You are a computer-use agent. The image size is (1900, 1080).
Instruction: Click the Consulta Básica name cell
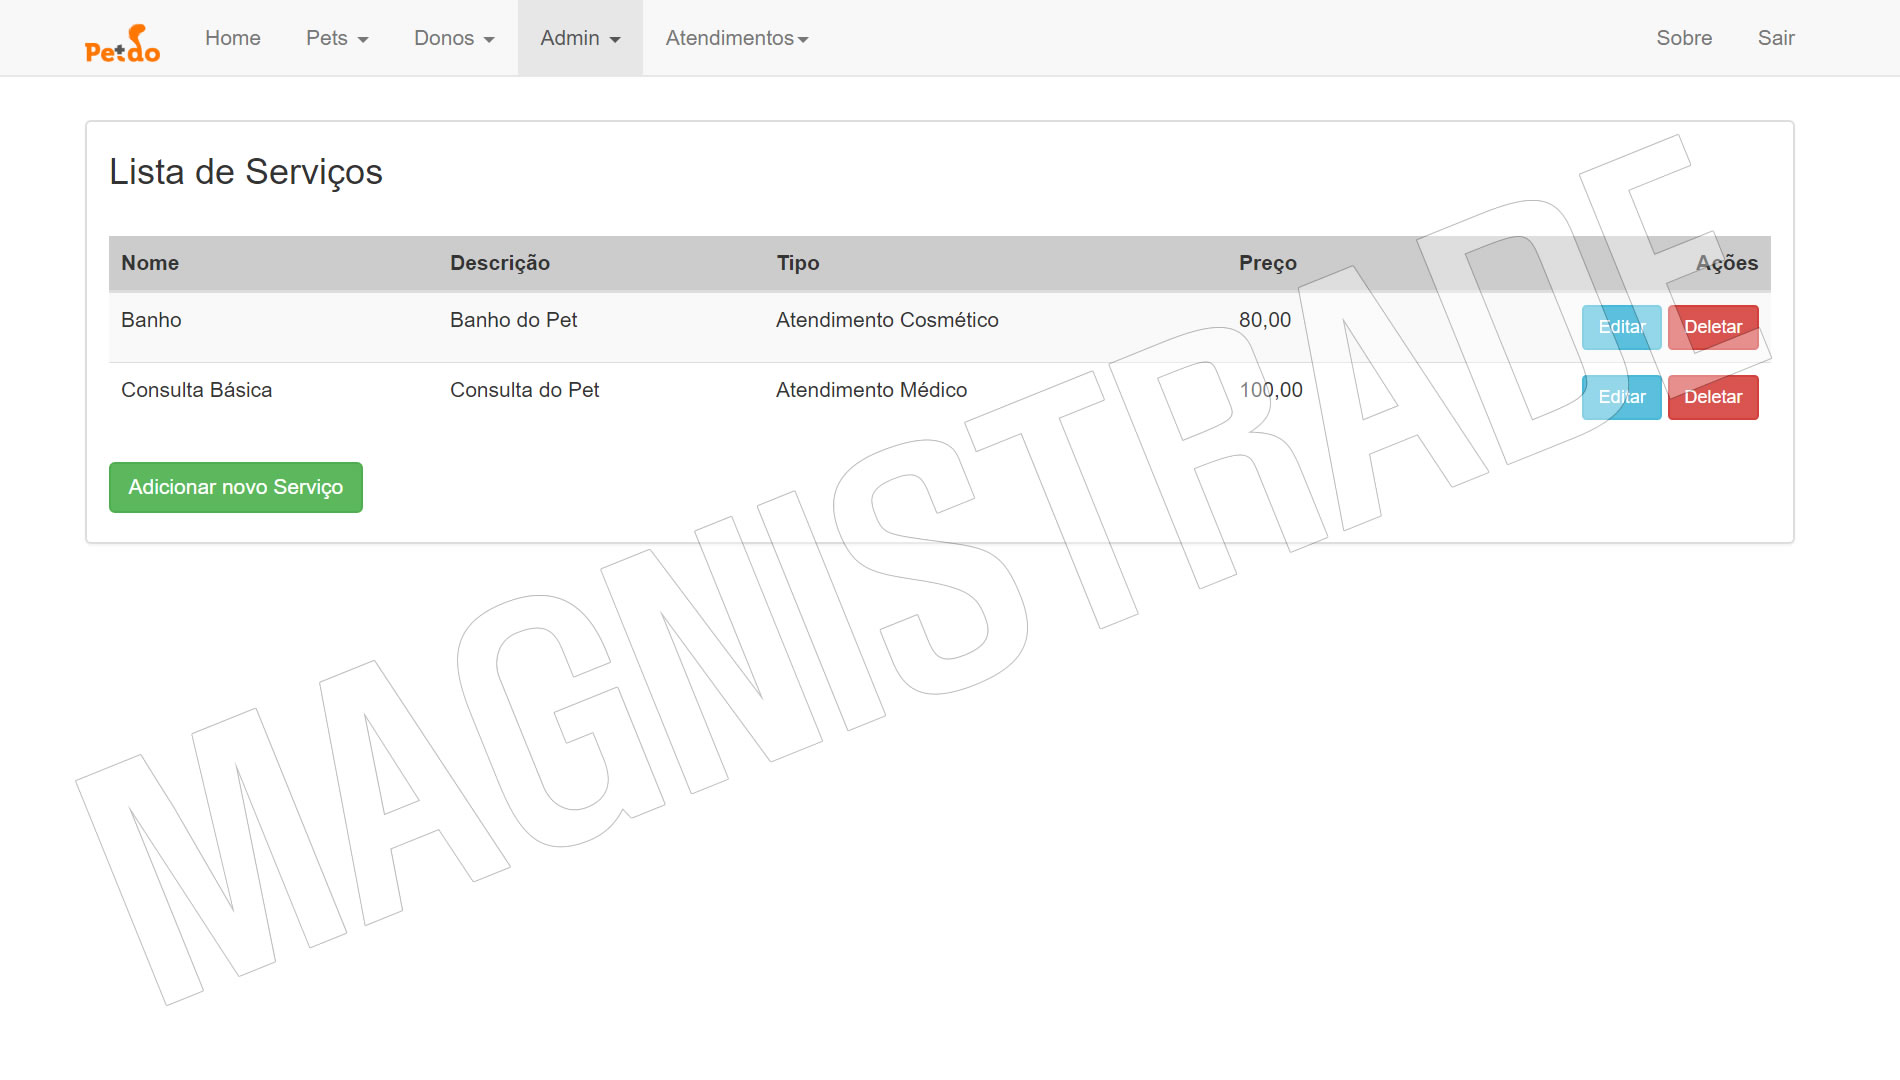(x=196, y=390)
